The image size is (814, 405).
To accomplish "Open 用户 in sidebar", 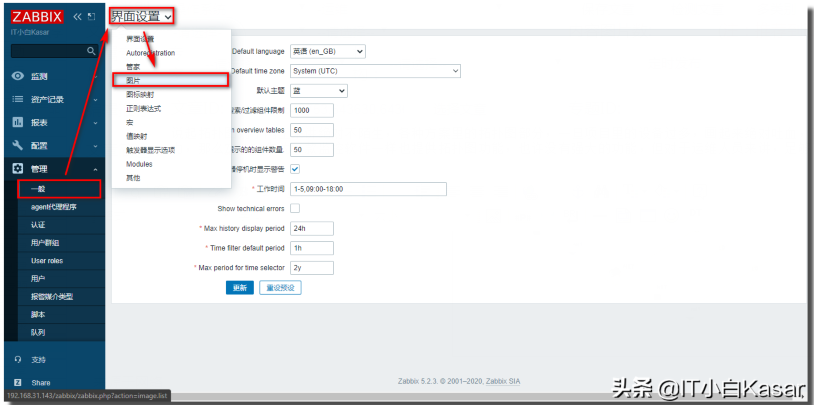I will point(38,279).
